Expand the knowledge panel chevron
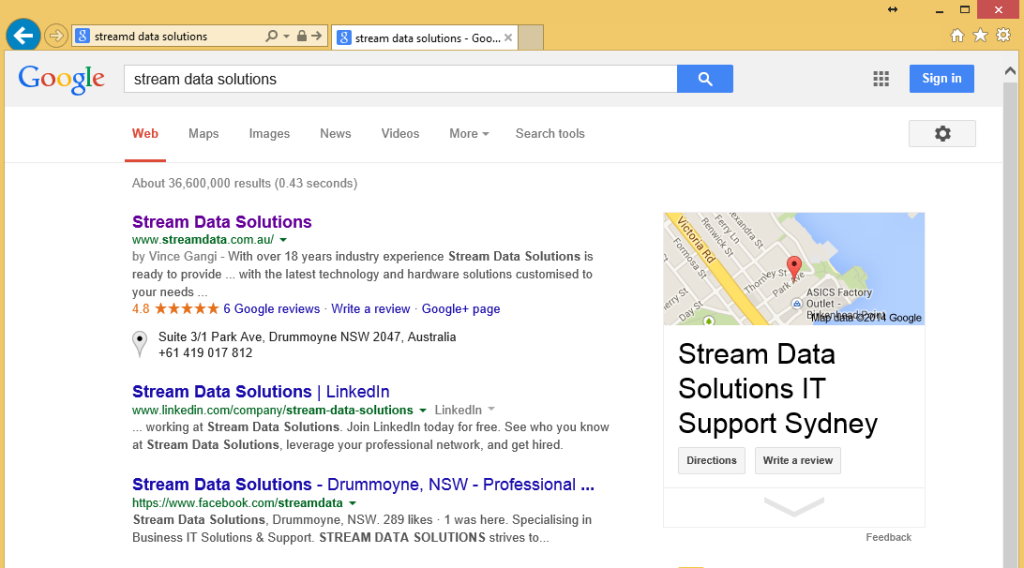The image size is (1024, 568). (x=793, y=506)
